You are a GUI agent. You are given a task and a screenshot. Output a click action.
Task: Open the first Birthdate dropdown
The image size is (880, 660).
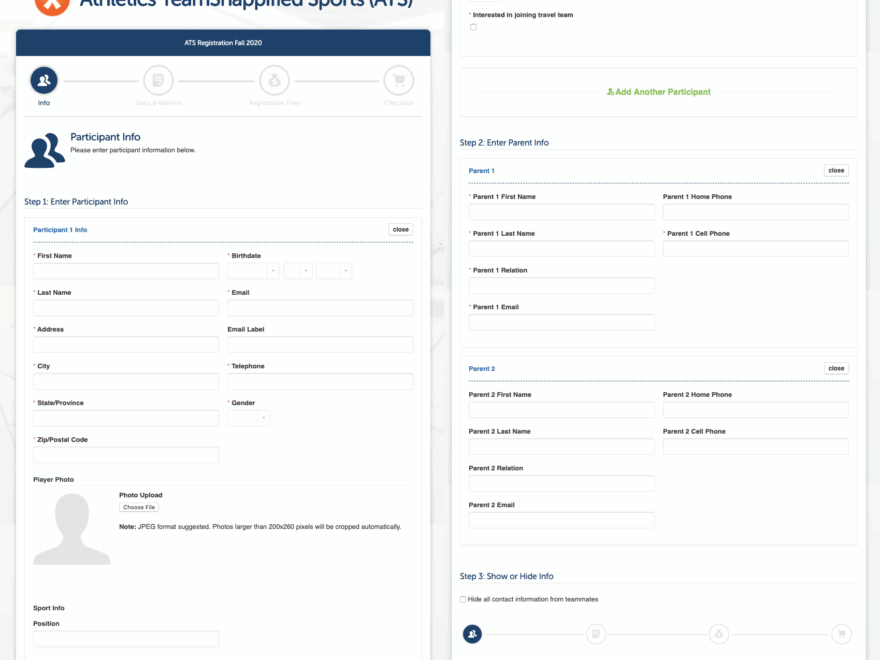[x=254, y=271]
